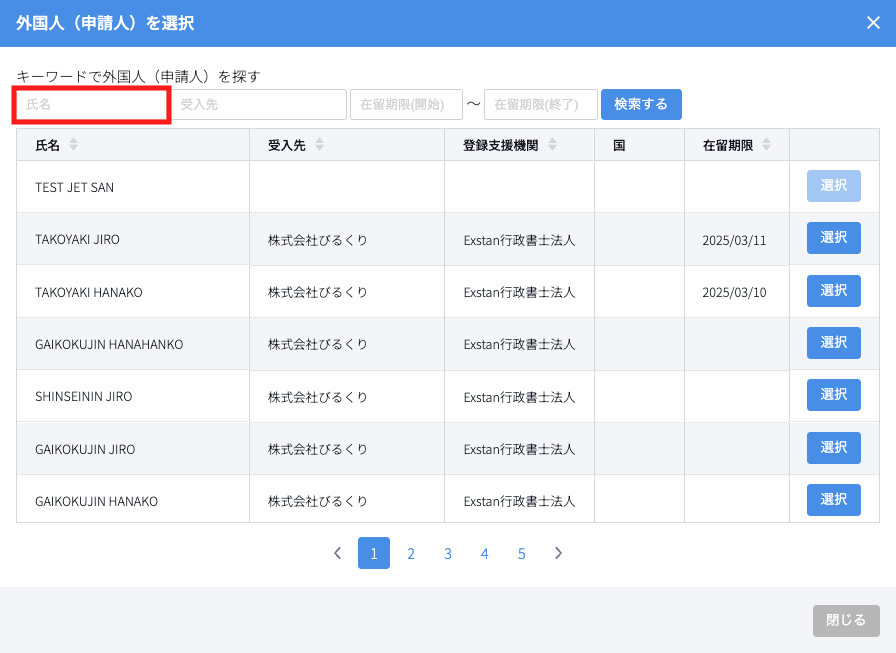This screenshot has width=896, height=653.
Task: Choose GAIKOKUJIN HANAKO via 選択 button
Action: (833, 500)
